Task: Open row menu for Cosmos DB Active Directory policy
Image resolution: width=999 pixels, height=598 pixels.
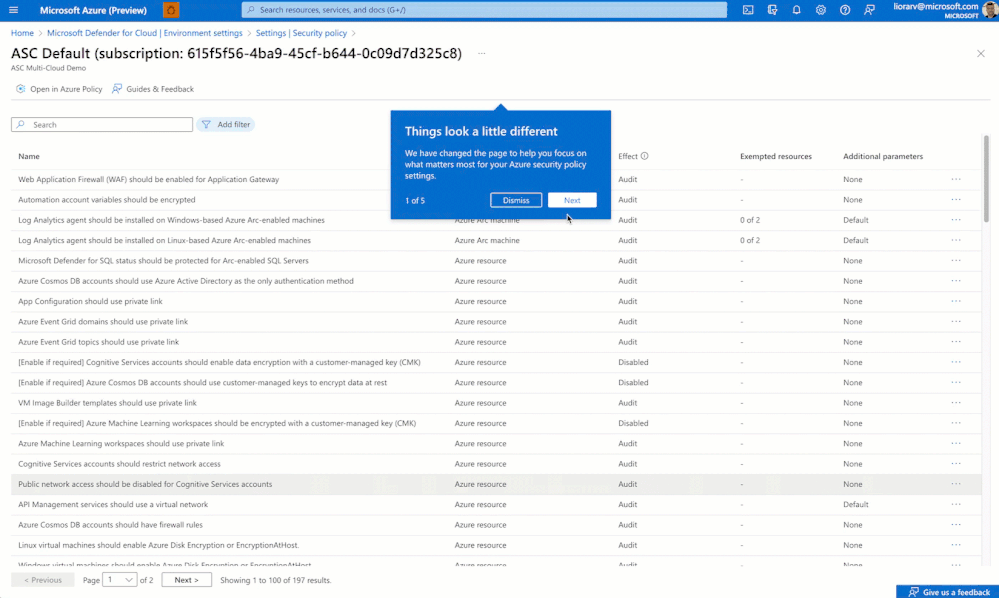Action: pyautogui.click(x=956, y=281)
